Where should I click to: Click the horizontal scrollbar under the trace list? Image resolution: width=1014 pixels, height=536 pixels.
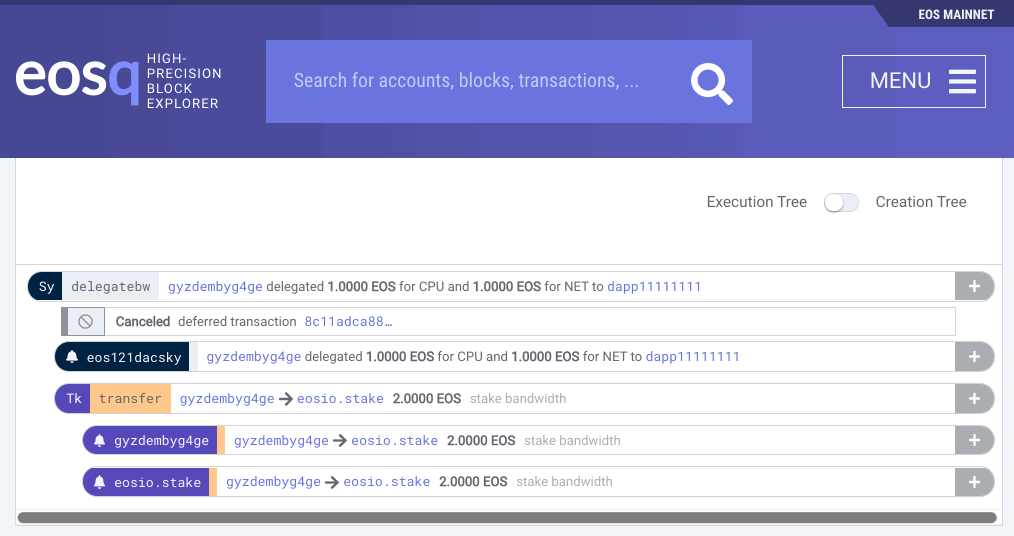point(507,517)
